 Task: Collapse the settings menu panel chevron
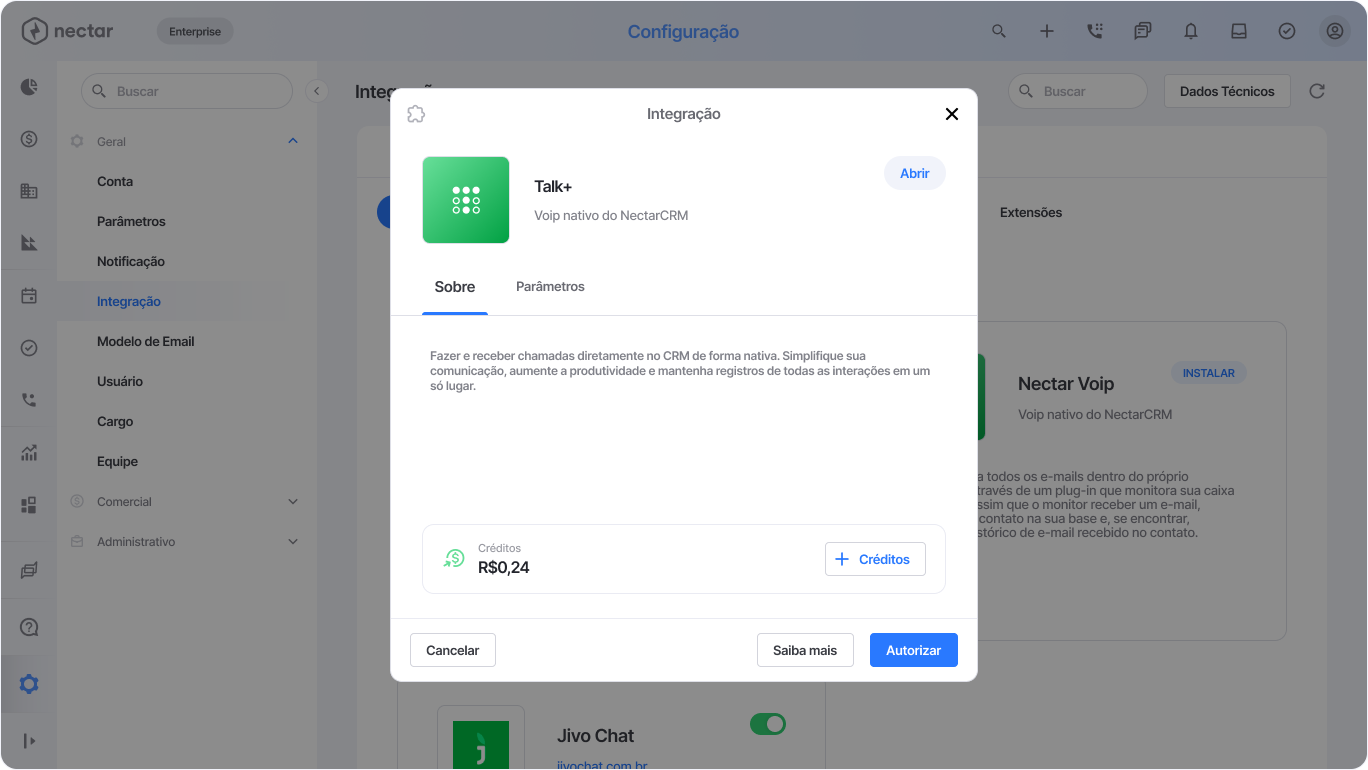317,91
